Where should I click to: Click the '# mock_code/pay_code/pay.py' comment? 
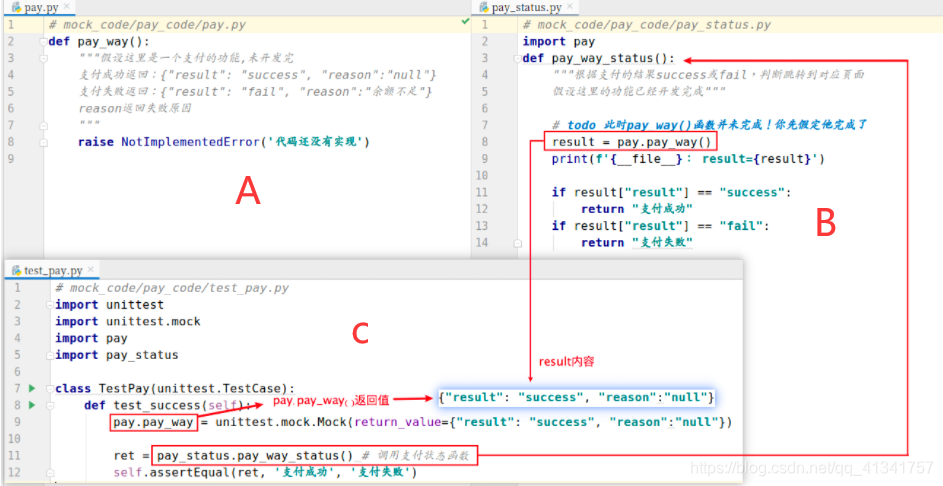pyautogui.click(x=147, y=25)
